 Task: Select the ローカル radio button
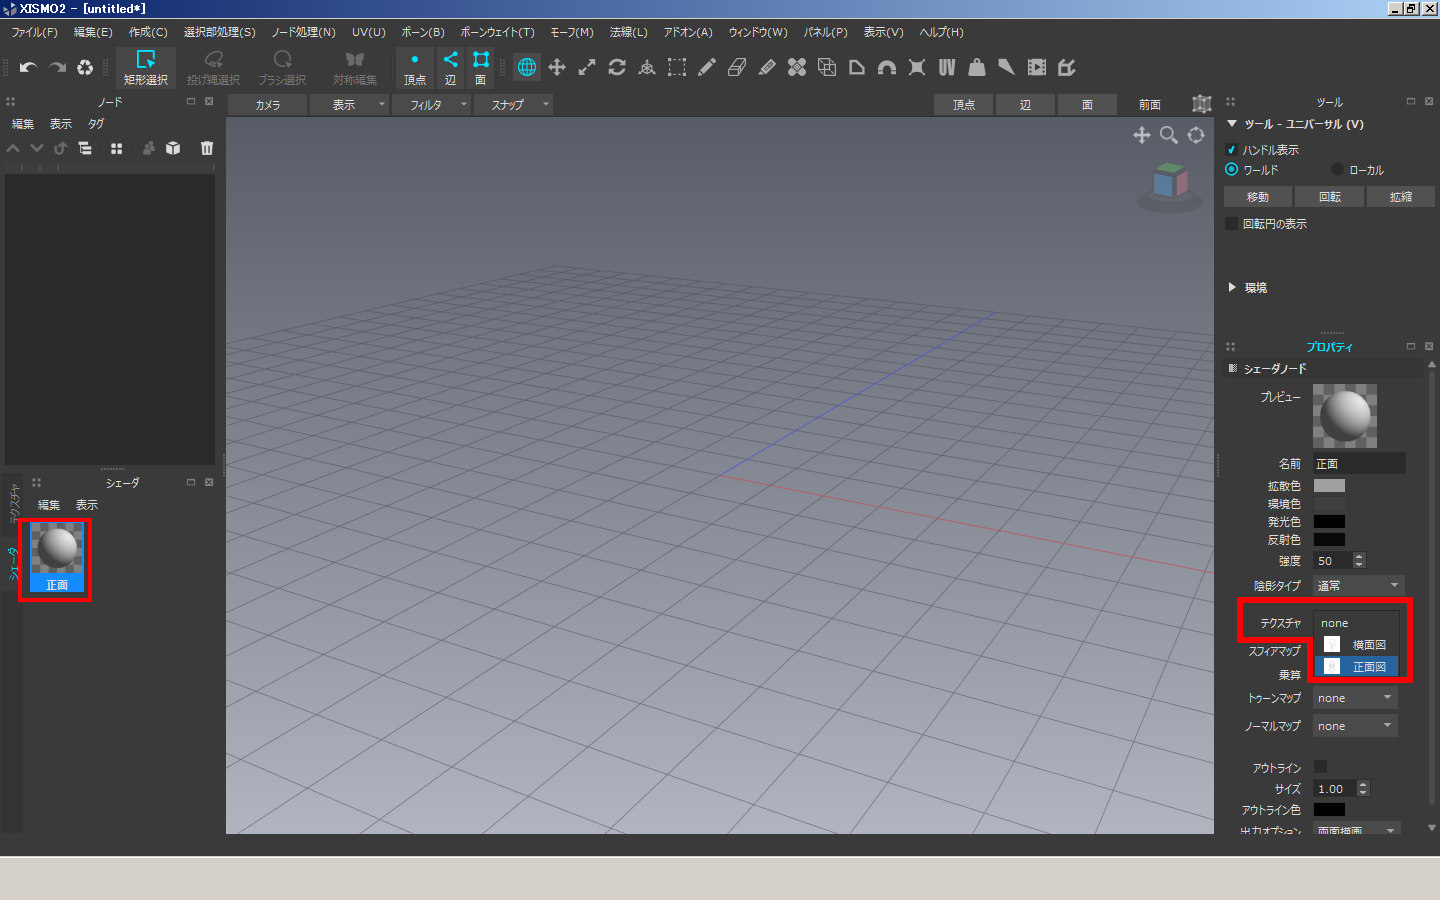coord(1337,169)
